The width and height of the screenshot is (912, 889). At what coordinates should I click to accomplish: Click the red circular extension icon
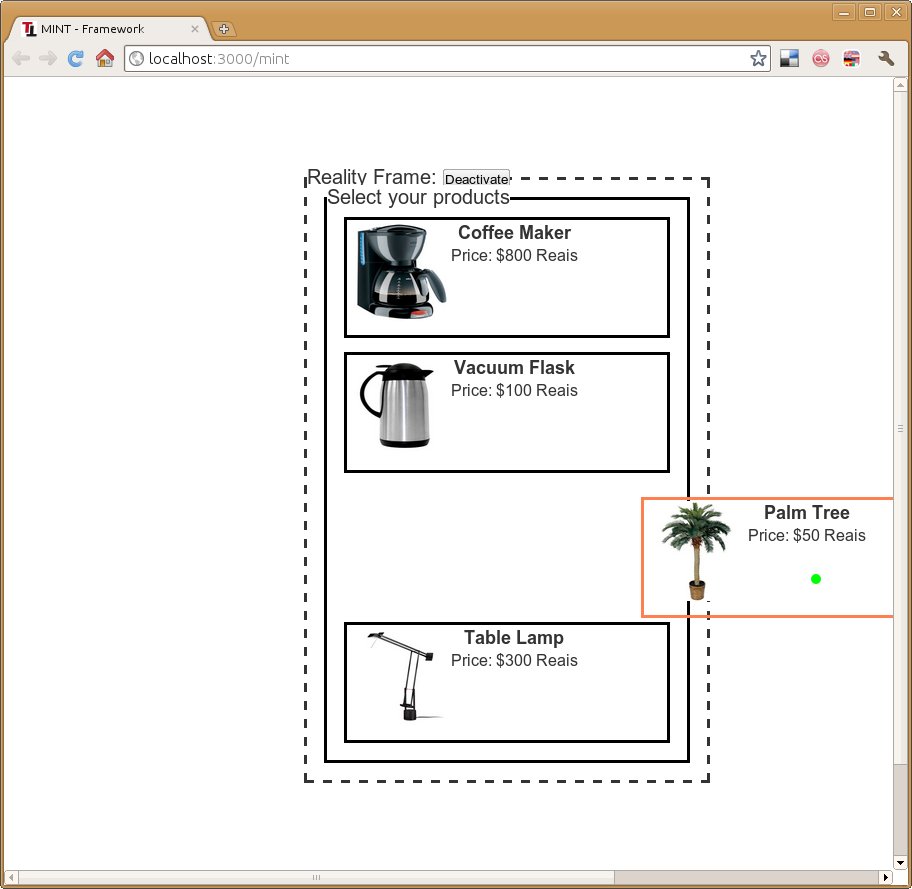[820, 59]
